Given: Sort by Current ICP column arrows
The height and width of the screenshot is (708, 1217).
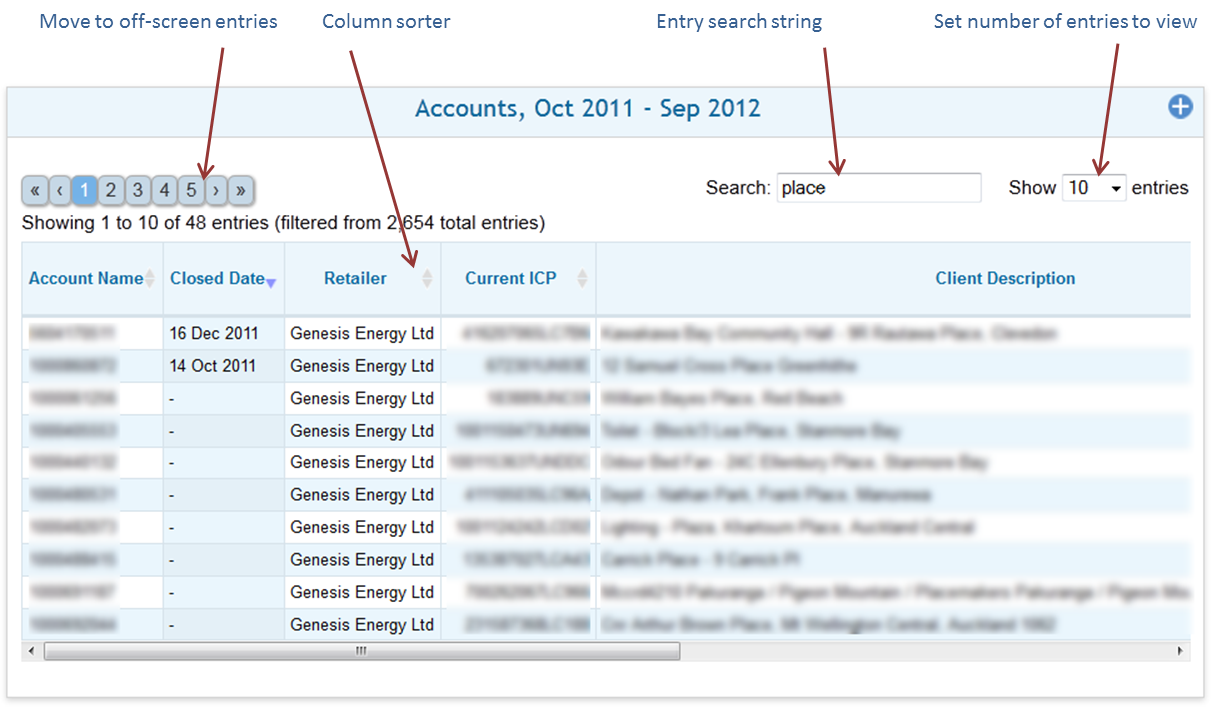Looking at the screenshot, I should tap(582, 279).
